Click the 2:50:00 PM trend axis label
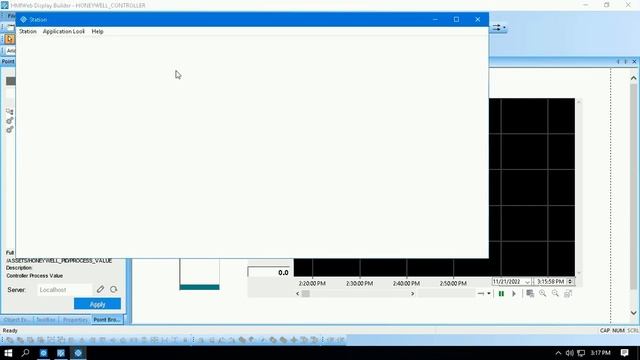Viewport: 640px width, 360px height. [x=453, y=283]
